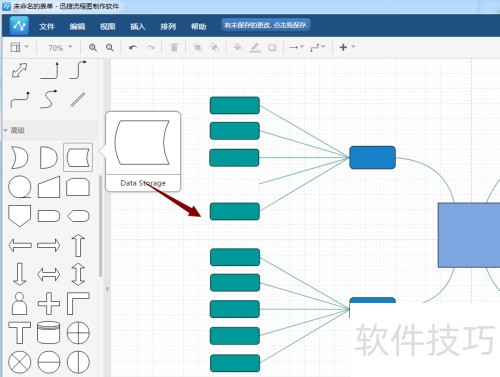
Task: Open the 70% zoom level dropdown
Action: (x=60, y=48)
